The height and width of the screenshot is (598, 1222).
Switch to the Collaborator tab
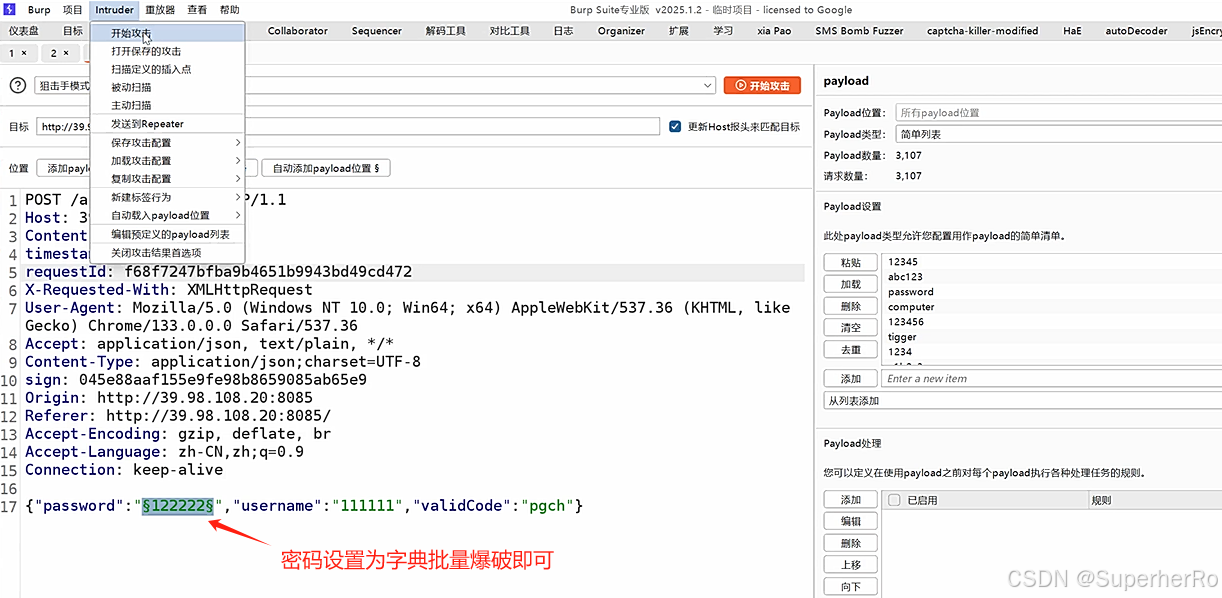(x=297, y=31)
